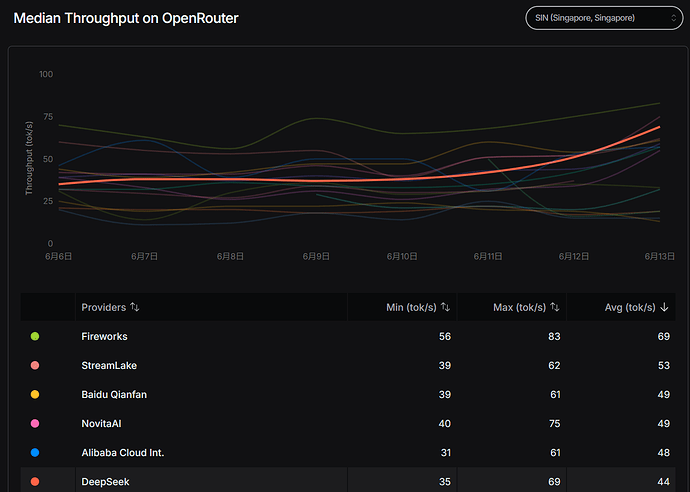Click the 6月9日 x-axis date label
The image size is (690, 492).
316,256
